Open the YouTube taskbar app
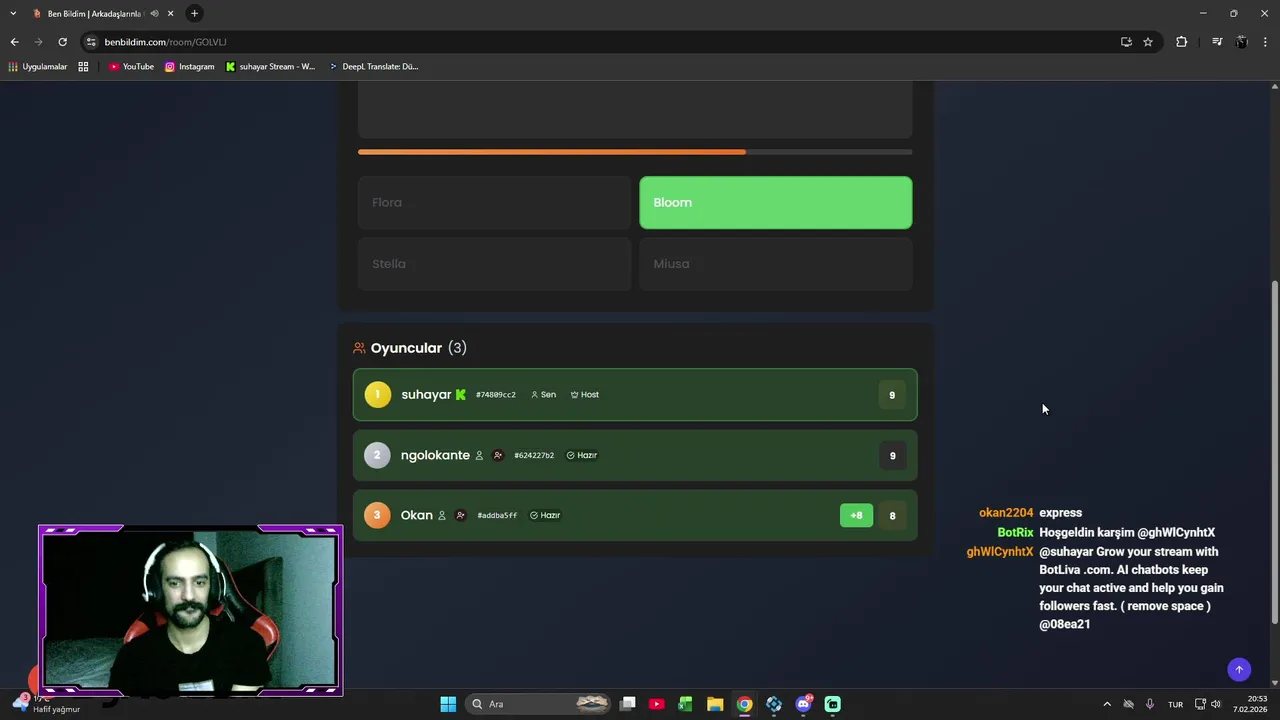Image resolution: width=1280 pixels, height=720 pixels. click(657, 704)
